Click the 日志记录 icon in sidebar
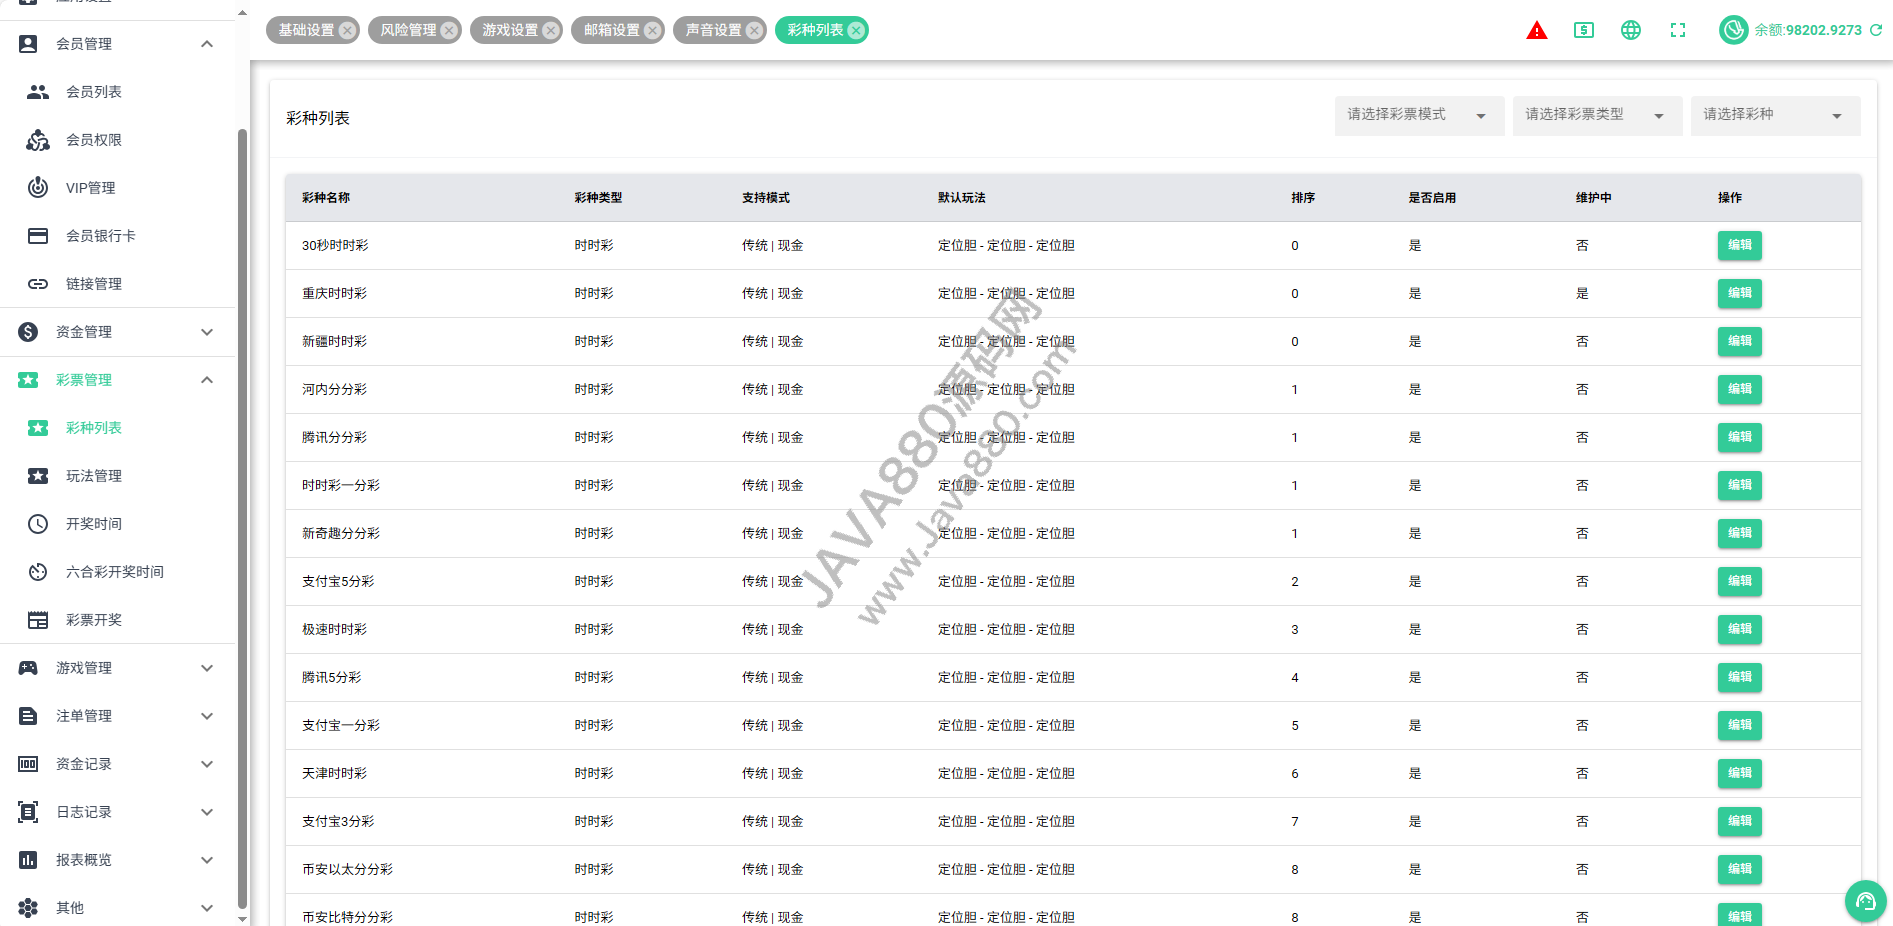Screen dimensions: 1893x926 tap(28, 812)
